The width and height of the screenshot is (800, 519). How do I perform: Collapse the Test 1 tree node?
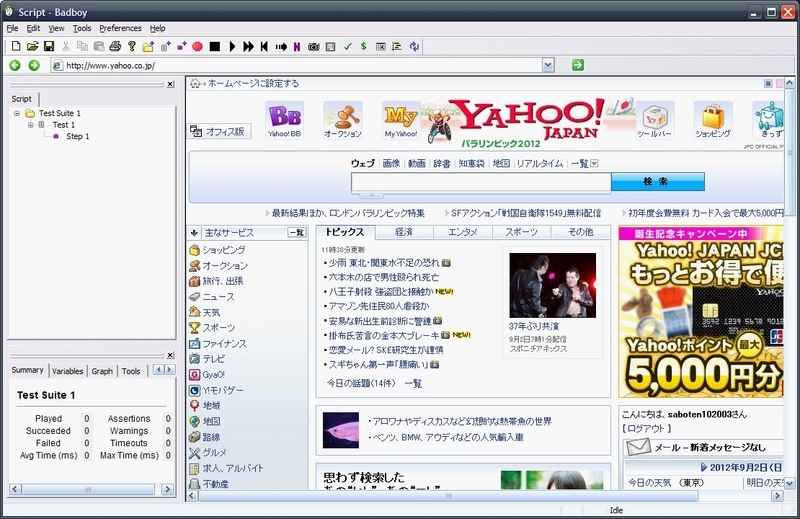30,125
